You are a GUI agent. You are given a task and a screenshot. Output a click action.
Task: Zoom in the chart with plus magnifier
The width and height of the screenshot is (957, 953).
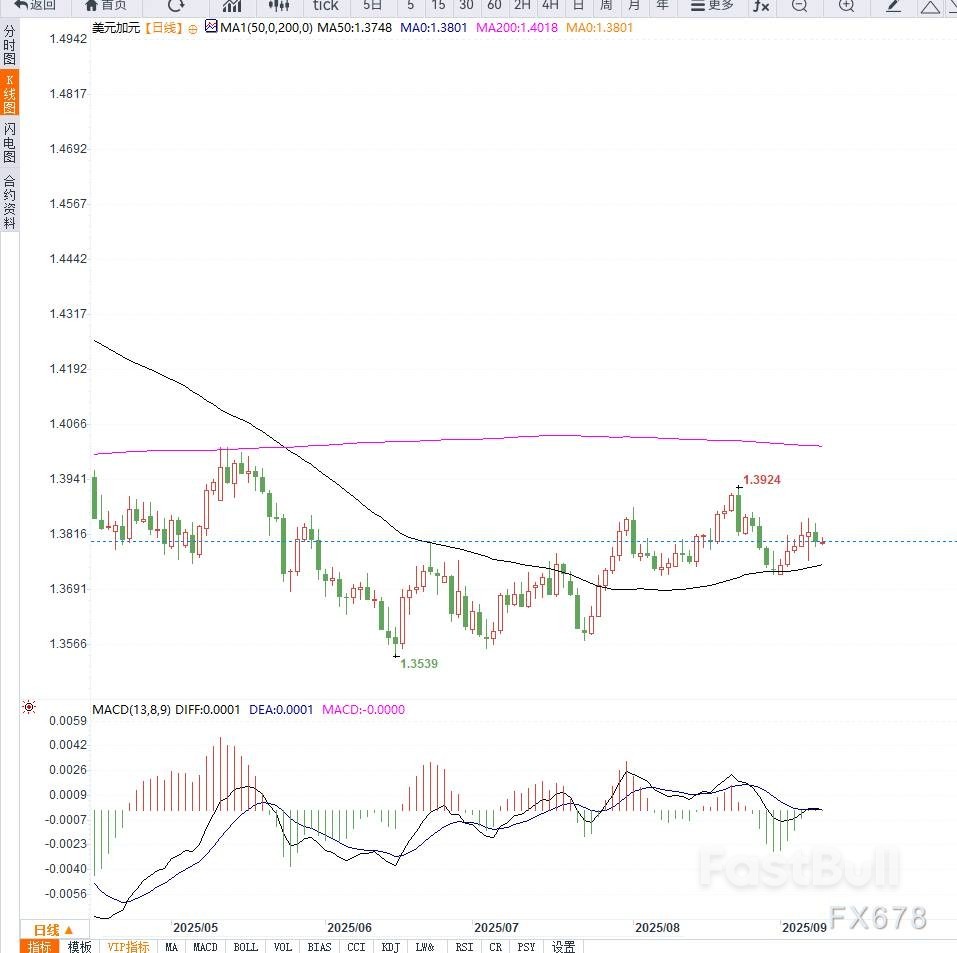pyautogui.click(x=846, y=6)
